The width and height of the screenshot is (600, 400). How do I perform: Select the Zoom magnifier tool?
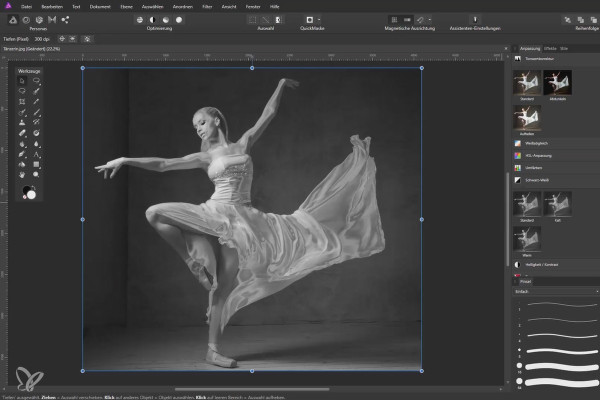tap(36, 175)
